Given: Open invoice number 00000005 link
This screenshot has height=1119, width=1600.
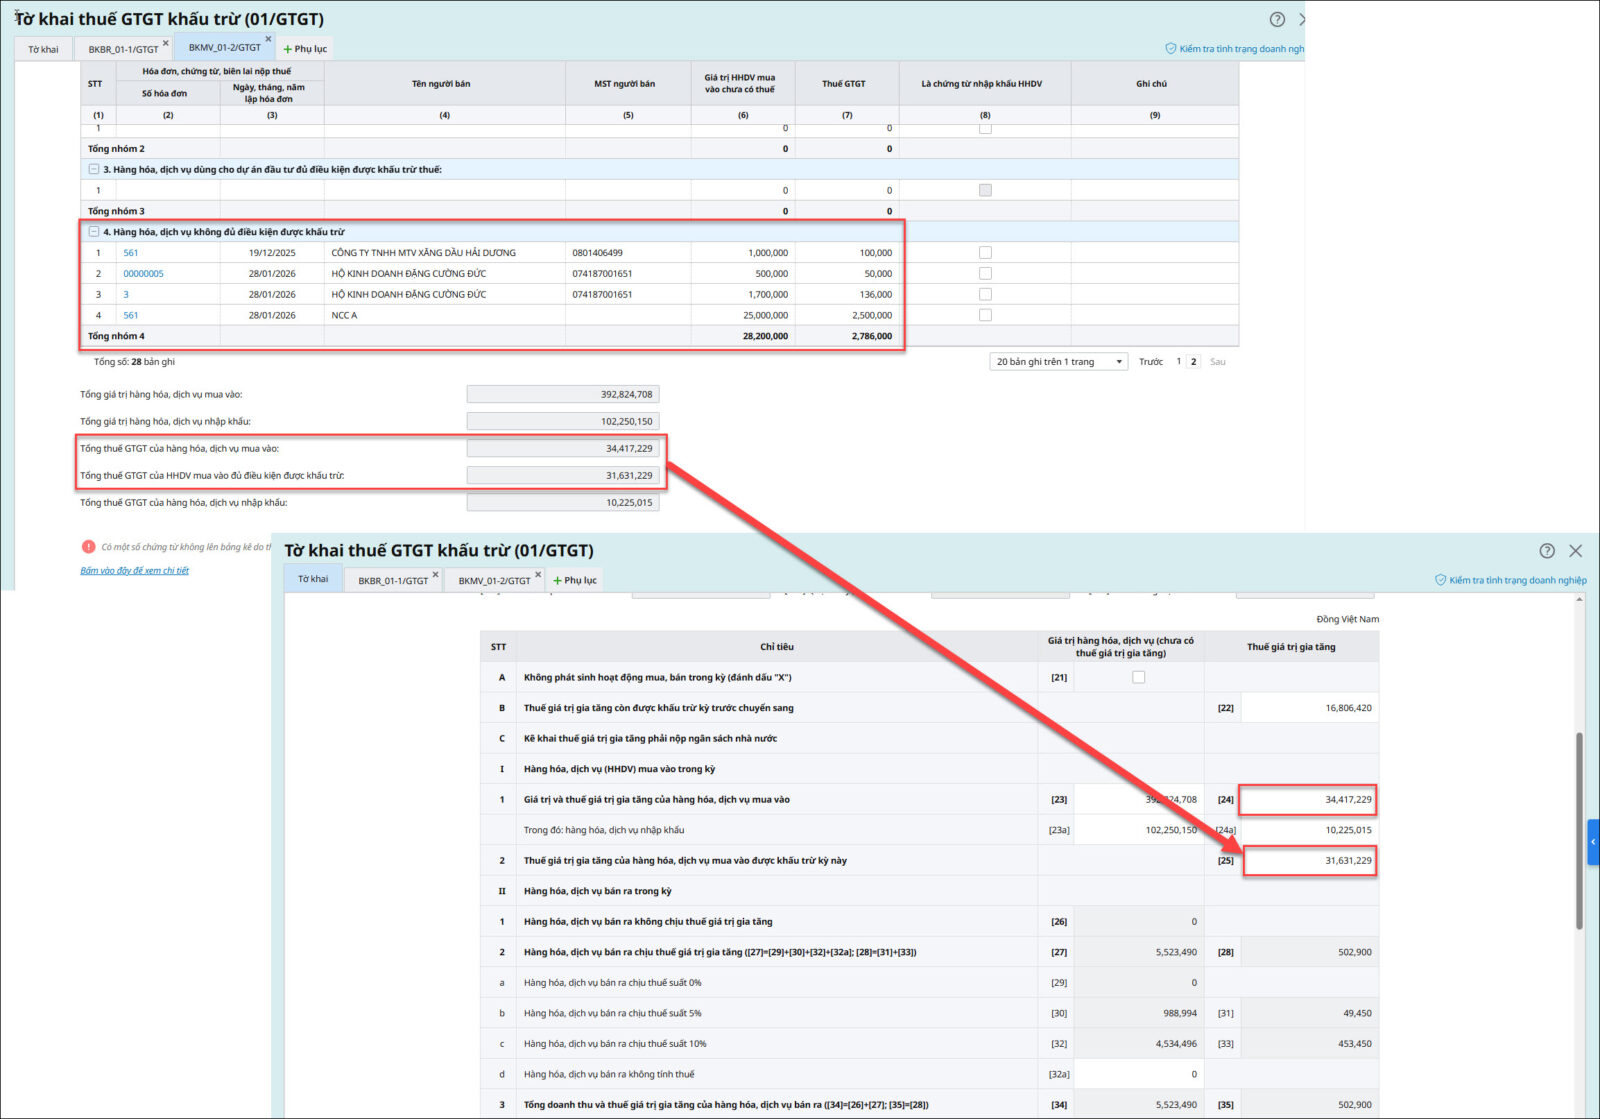Looking at the screenshot, I should (143, 274).
